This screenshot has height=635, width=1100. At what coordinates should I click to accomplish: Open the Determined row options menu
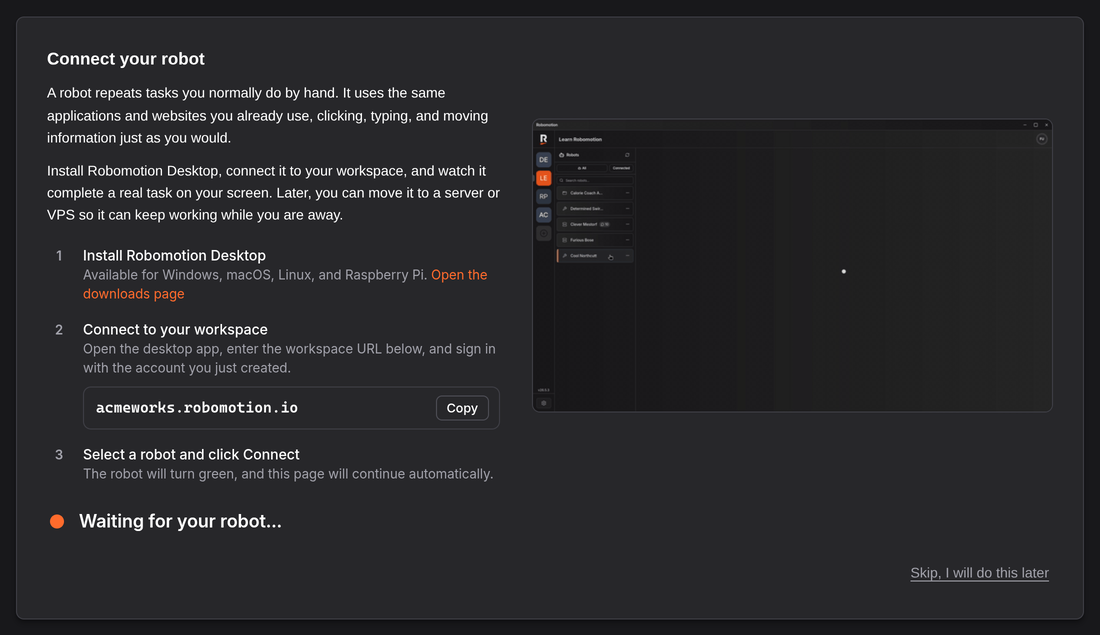point(627,208)
